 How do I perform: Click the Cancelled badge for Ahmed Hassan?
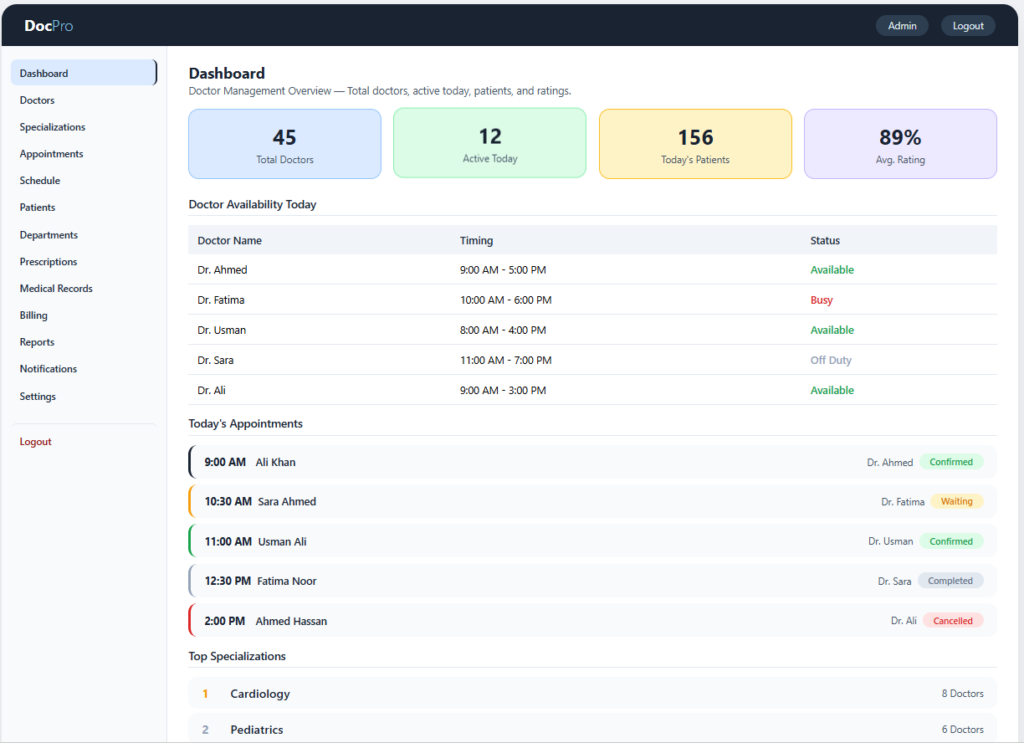point(953,620)
